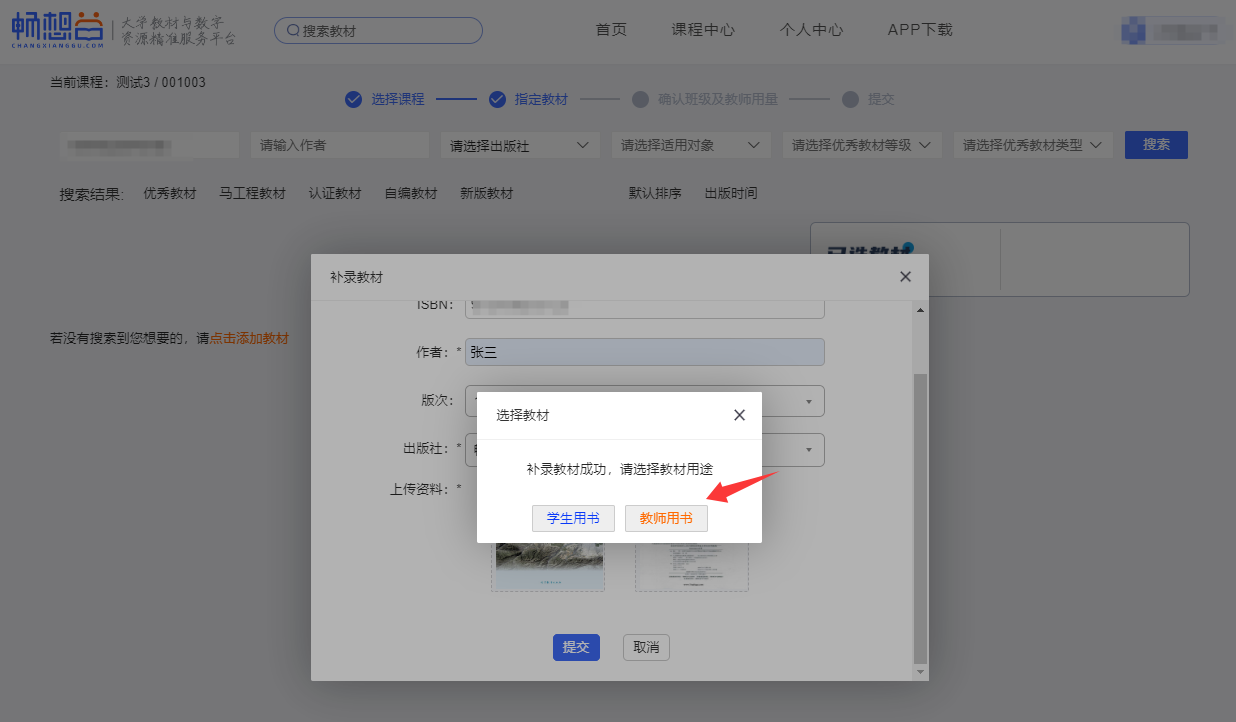Close the 补录教材 dialog

[905, 277]
